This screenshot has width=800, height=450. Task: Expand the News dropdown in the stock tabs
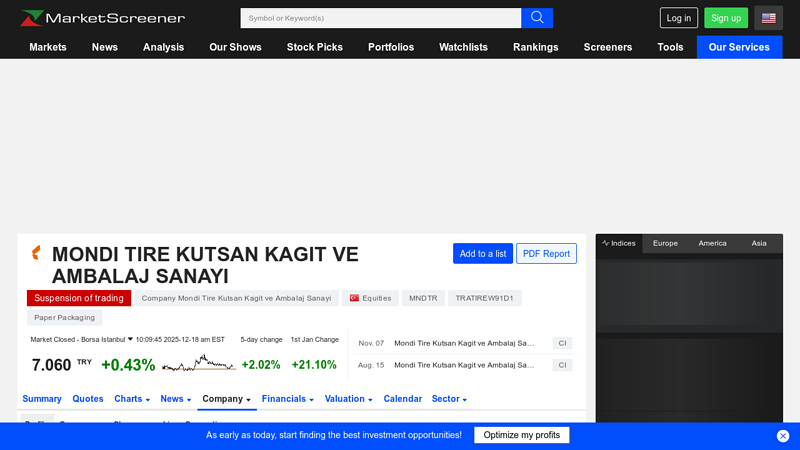[x=176, y=399]
